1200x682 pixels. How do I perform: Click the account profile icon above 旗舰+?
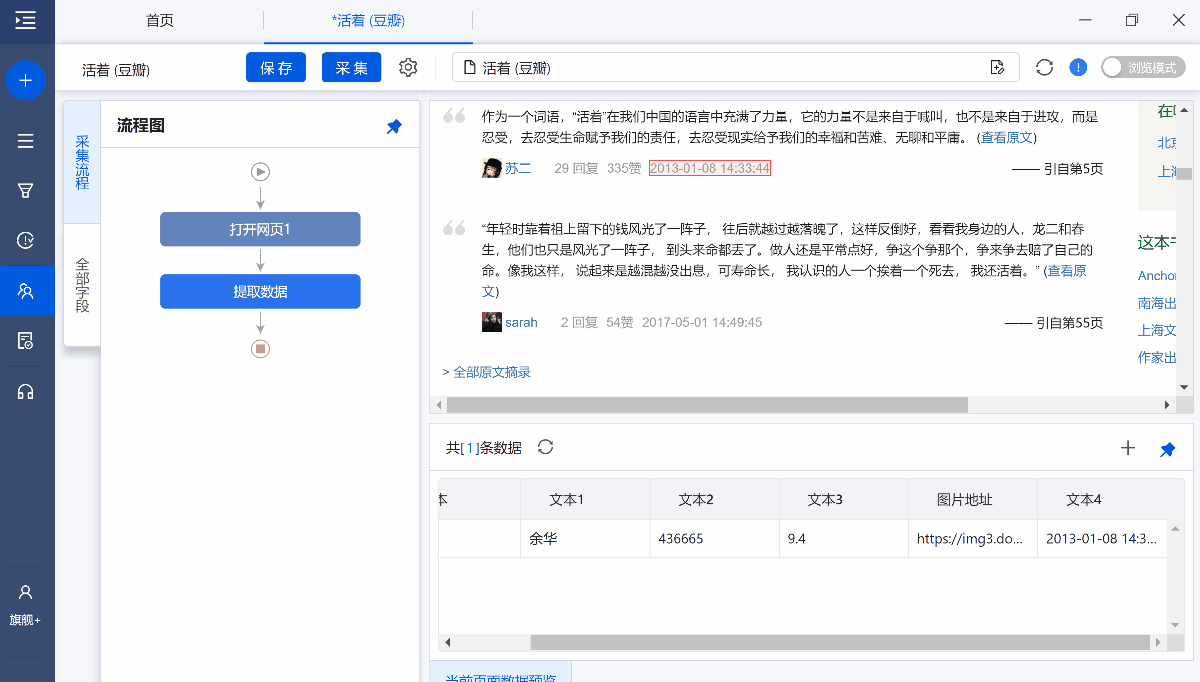pos(26,592)
